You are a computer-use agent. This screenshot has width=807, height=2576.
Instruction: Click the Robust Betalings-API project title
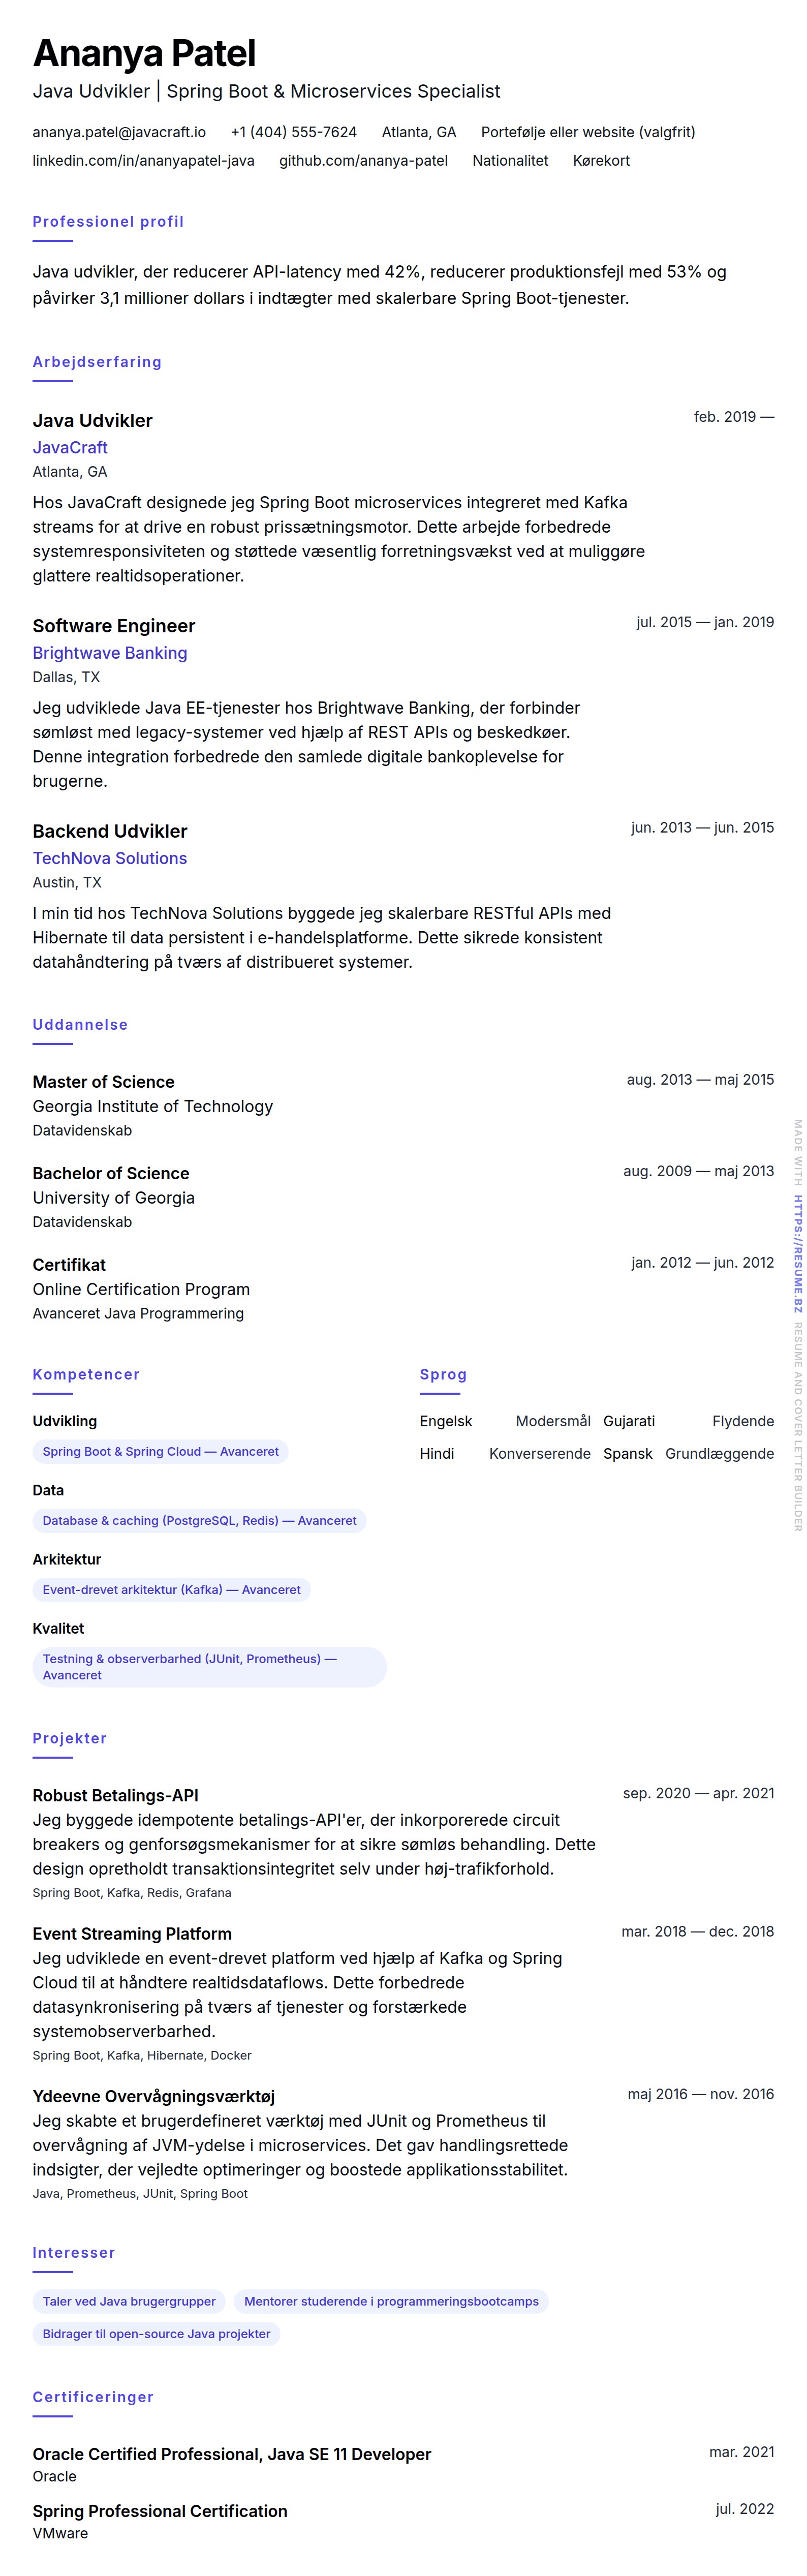(116, 1795)
